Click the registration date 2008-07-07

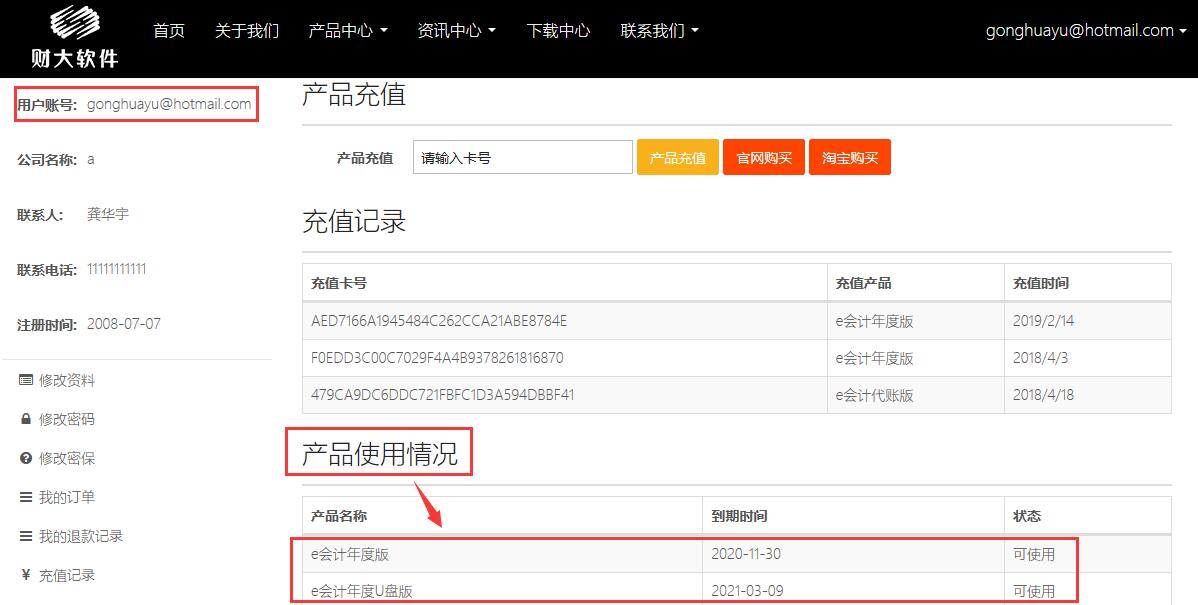point(124,324)
